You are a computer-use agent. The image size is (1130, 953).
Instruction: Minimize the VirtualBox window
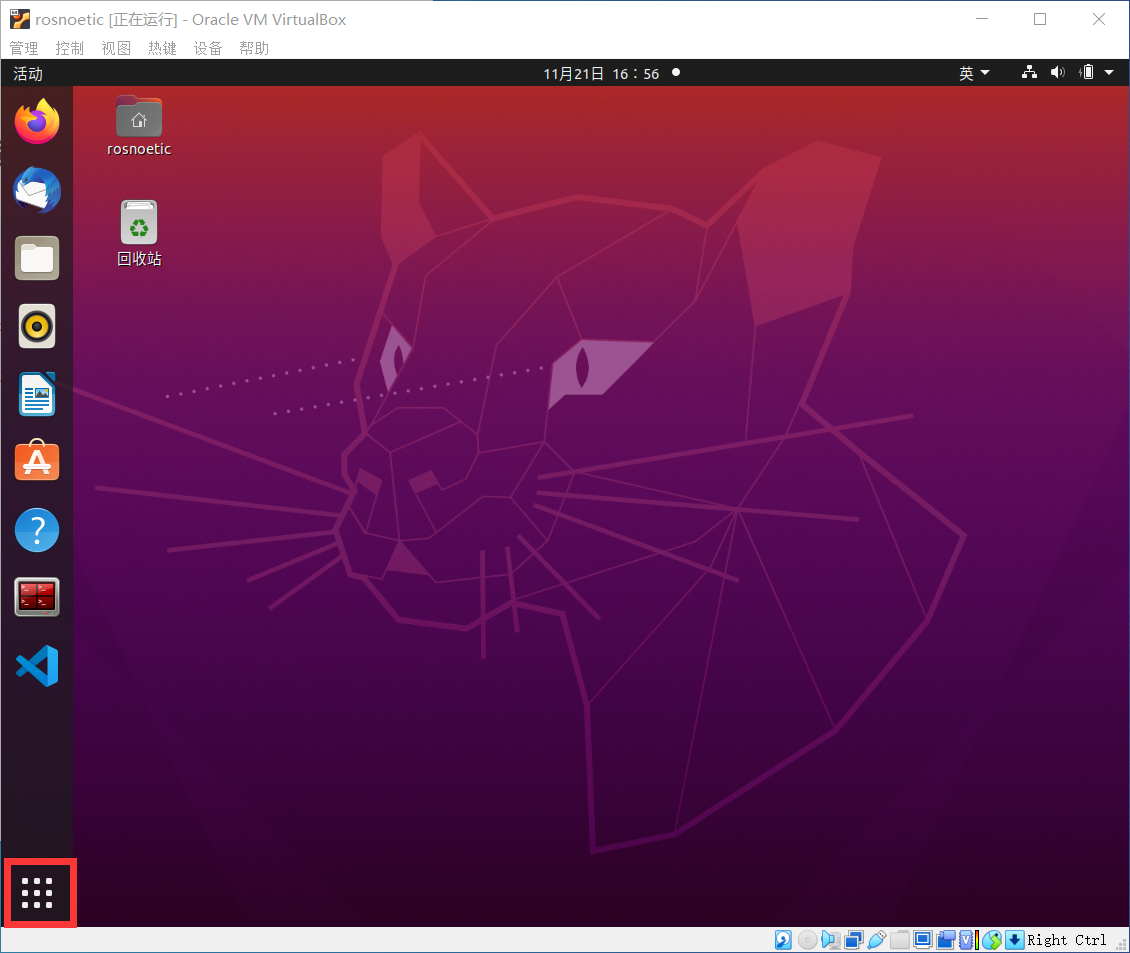tap(982, 19)
